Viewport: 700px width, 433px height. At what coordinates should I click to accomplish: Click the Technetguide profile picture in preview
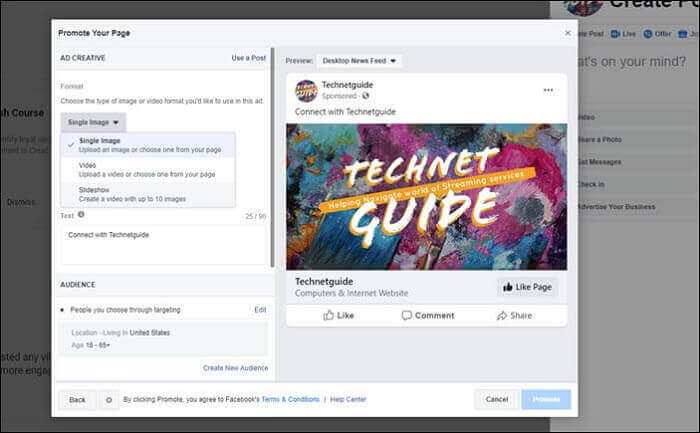point(306,91)
